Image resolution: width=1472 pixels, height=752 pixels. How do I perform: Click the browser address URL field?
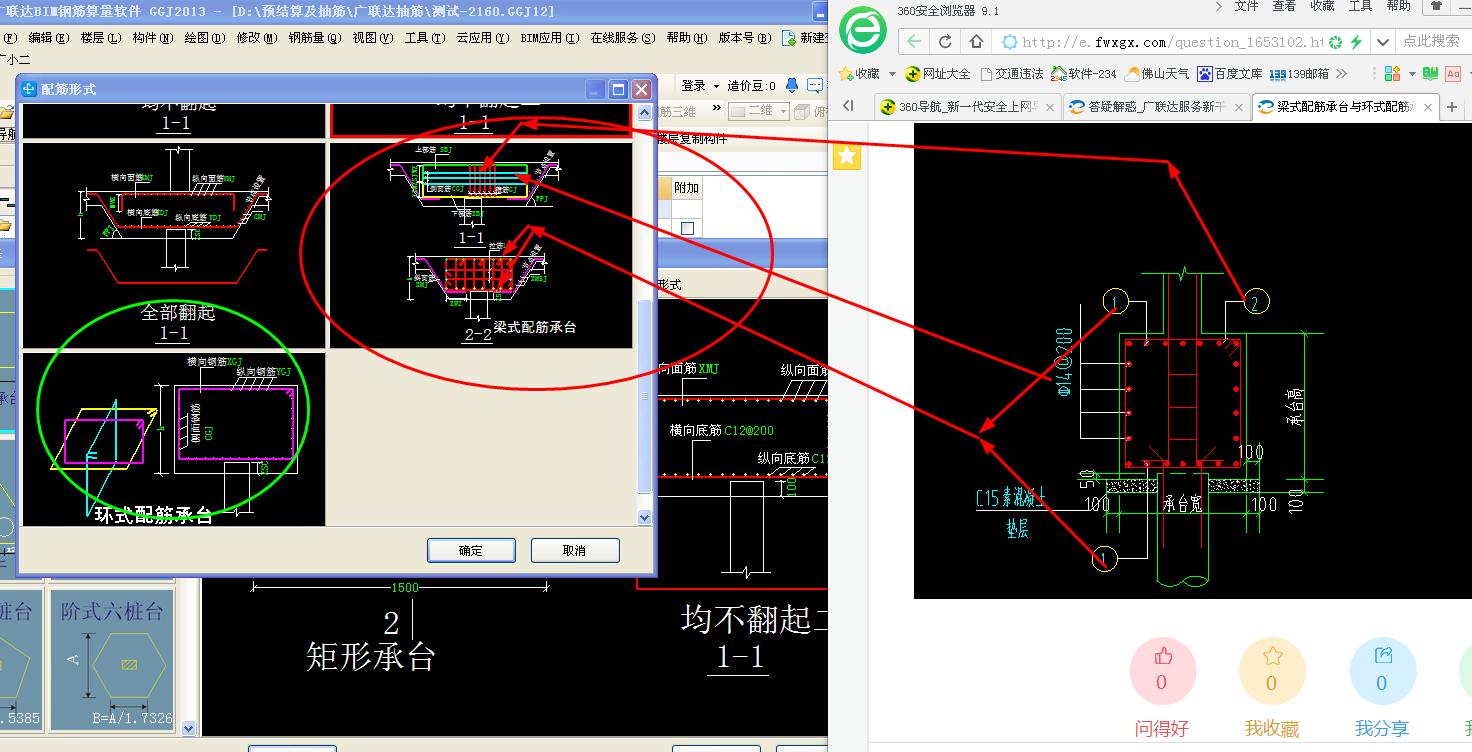(1172, 42)
